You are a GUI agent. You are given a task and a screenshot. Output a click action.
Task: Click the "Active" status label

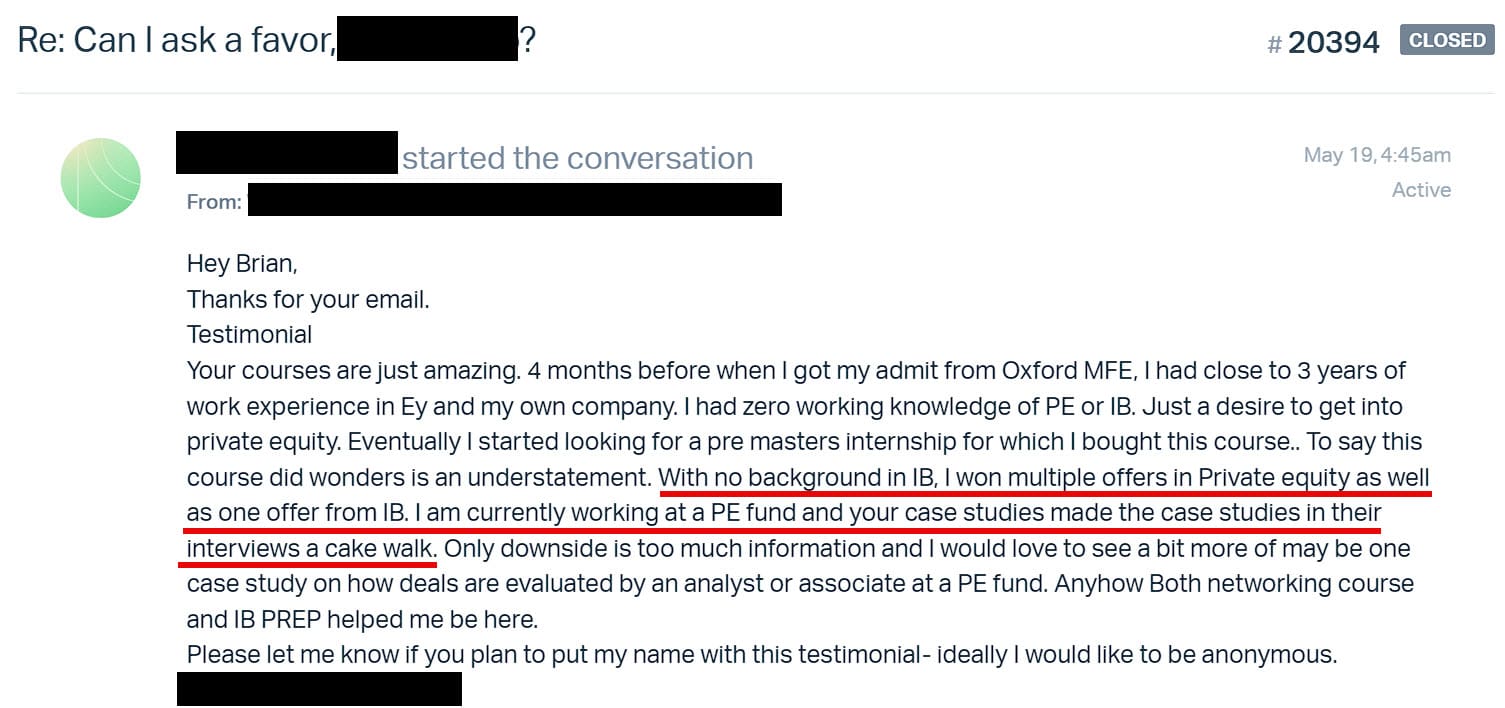coord(1421,190)
